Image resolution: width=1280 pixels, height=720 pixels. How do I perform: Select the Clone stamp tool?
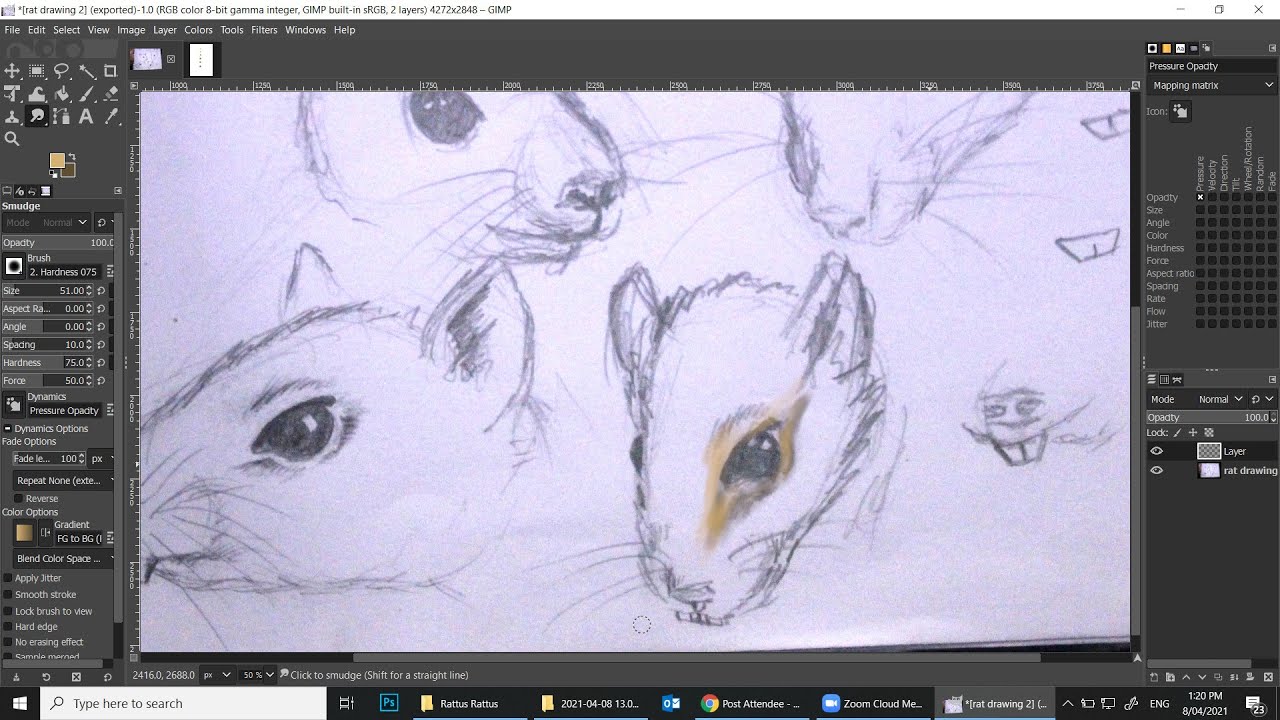pyautogui.click(x=12, y=116)
